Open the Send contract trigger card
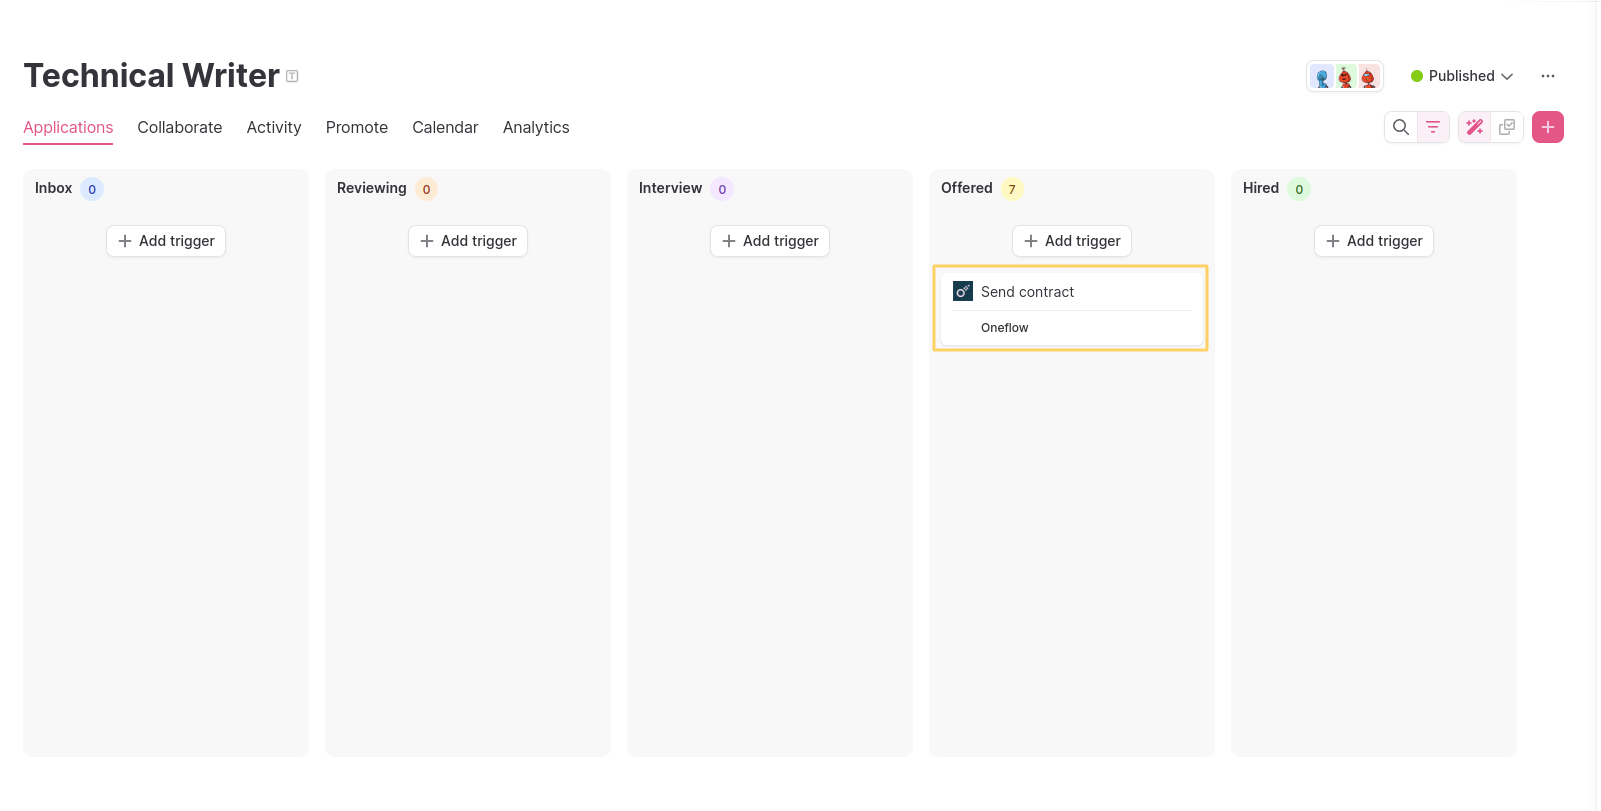This screenshot has height=811, width=1601. 1071,308
